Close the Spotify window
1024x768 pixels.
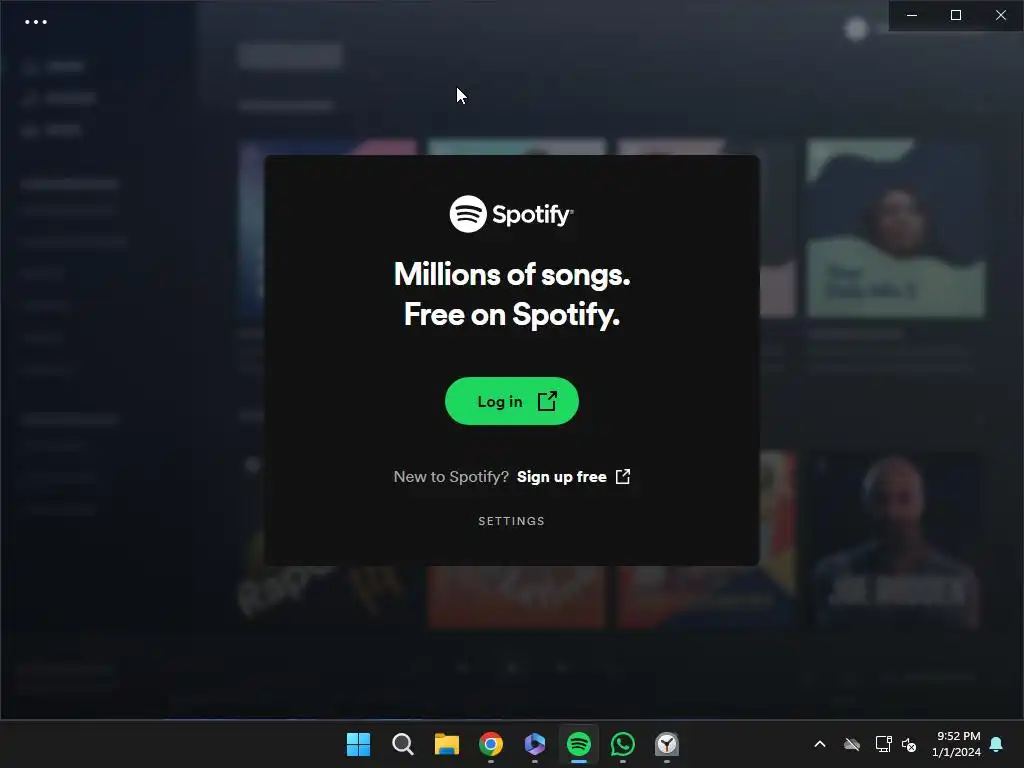point(1000,15)
